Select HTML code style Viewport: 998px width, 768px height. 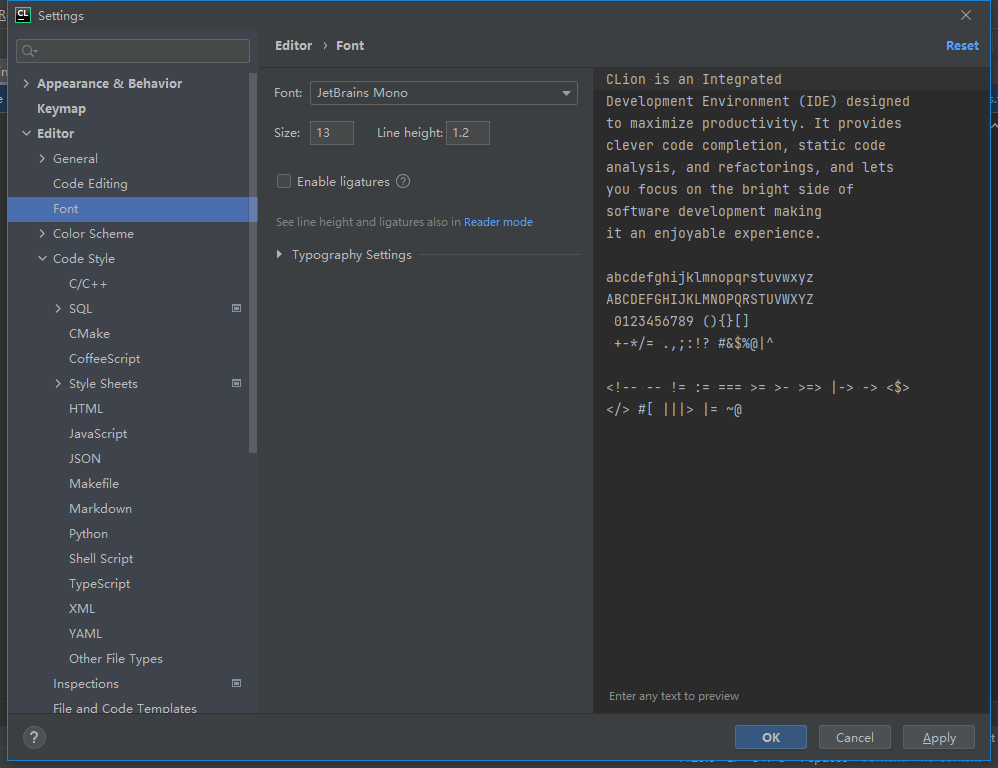(x=86, y=408)
